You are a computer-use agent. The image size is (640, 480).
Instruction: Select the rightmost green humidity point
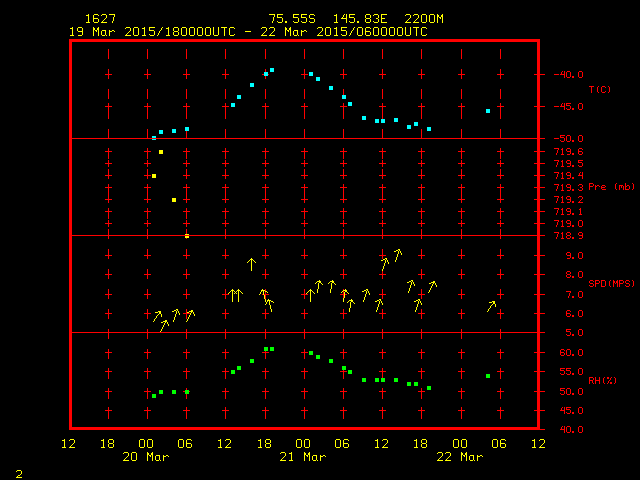point(488,376)
